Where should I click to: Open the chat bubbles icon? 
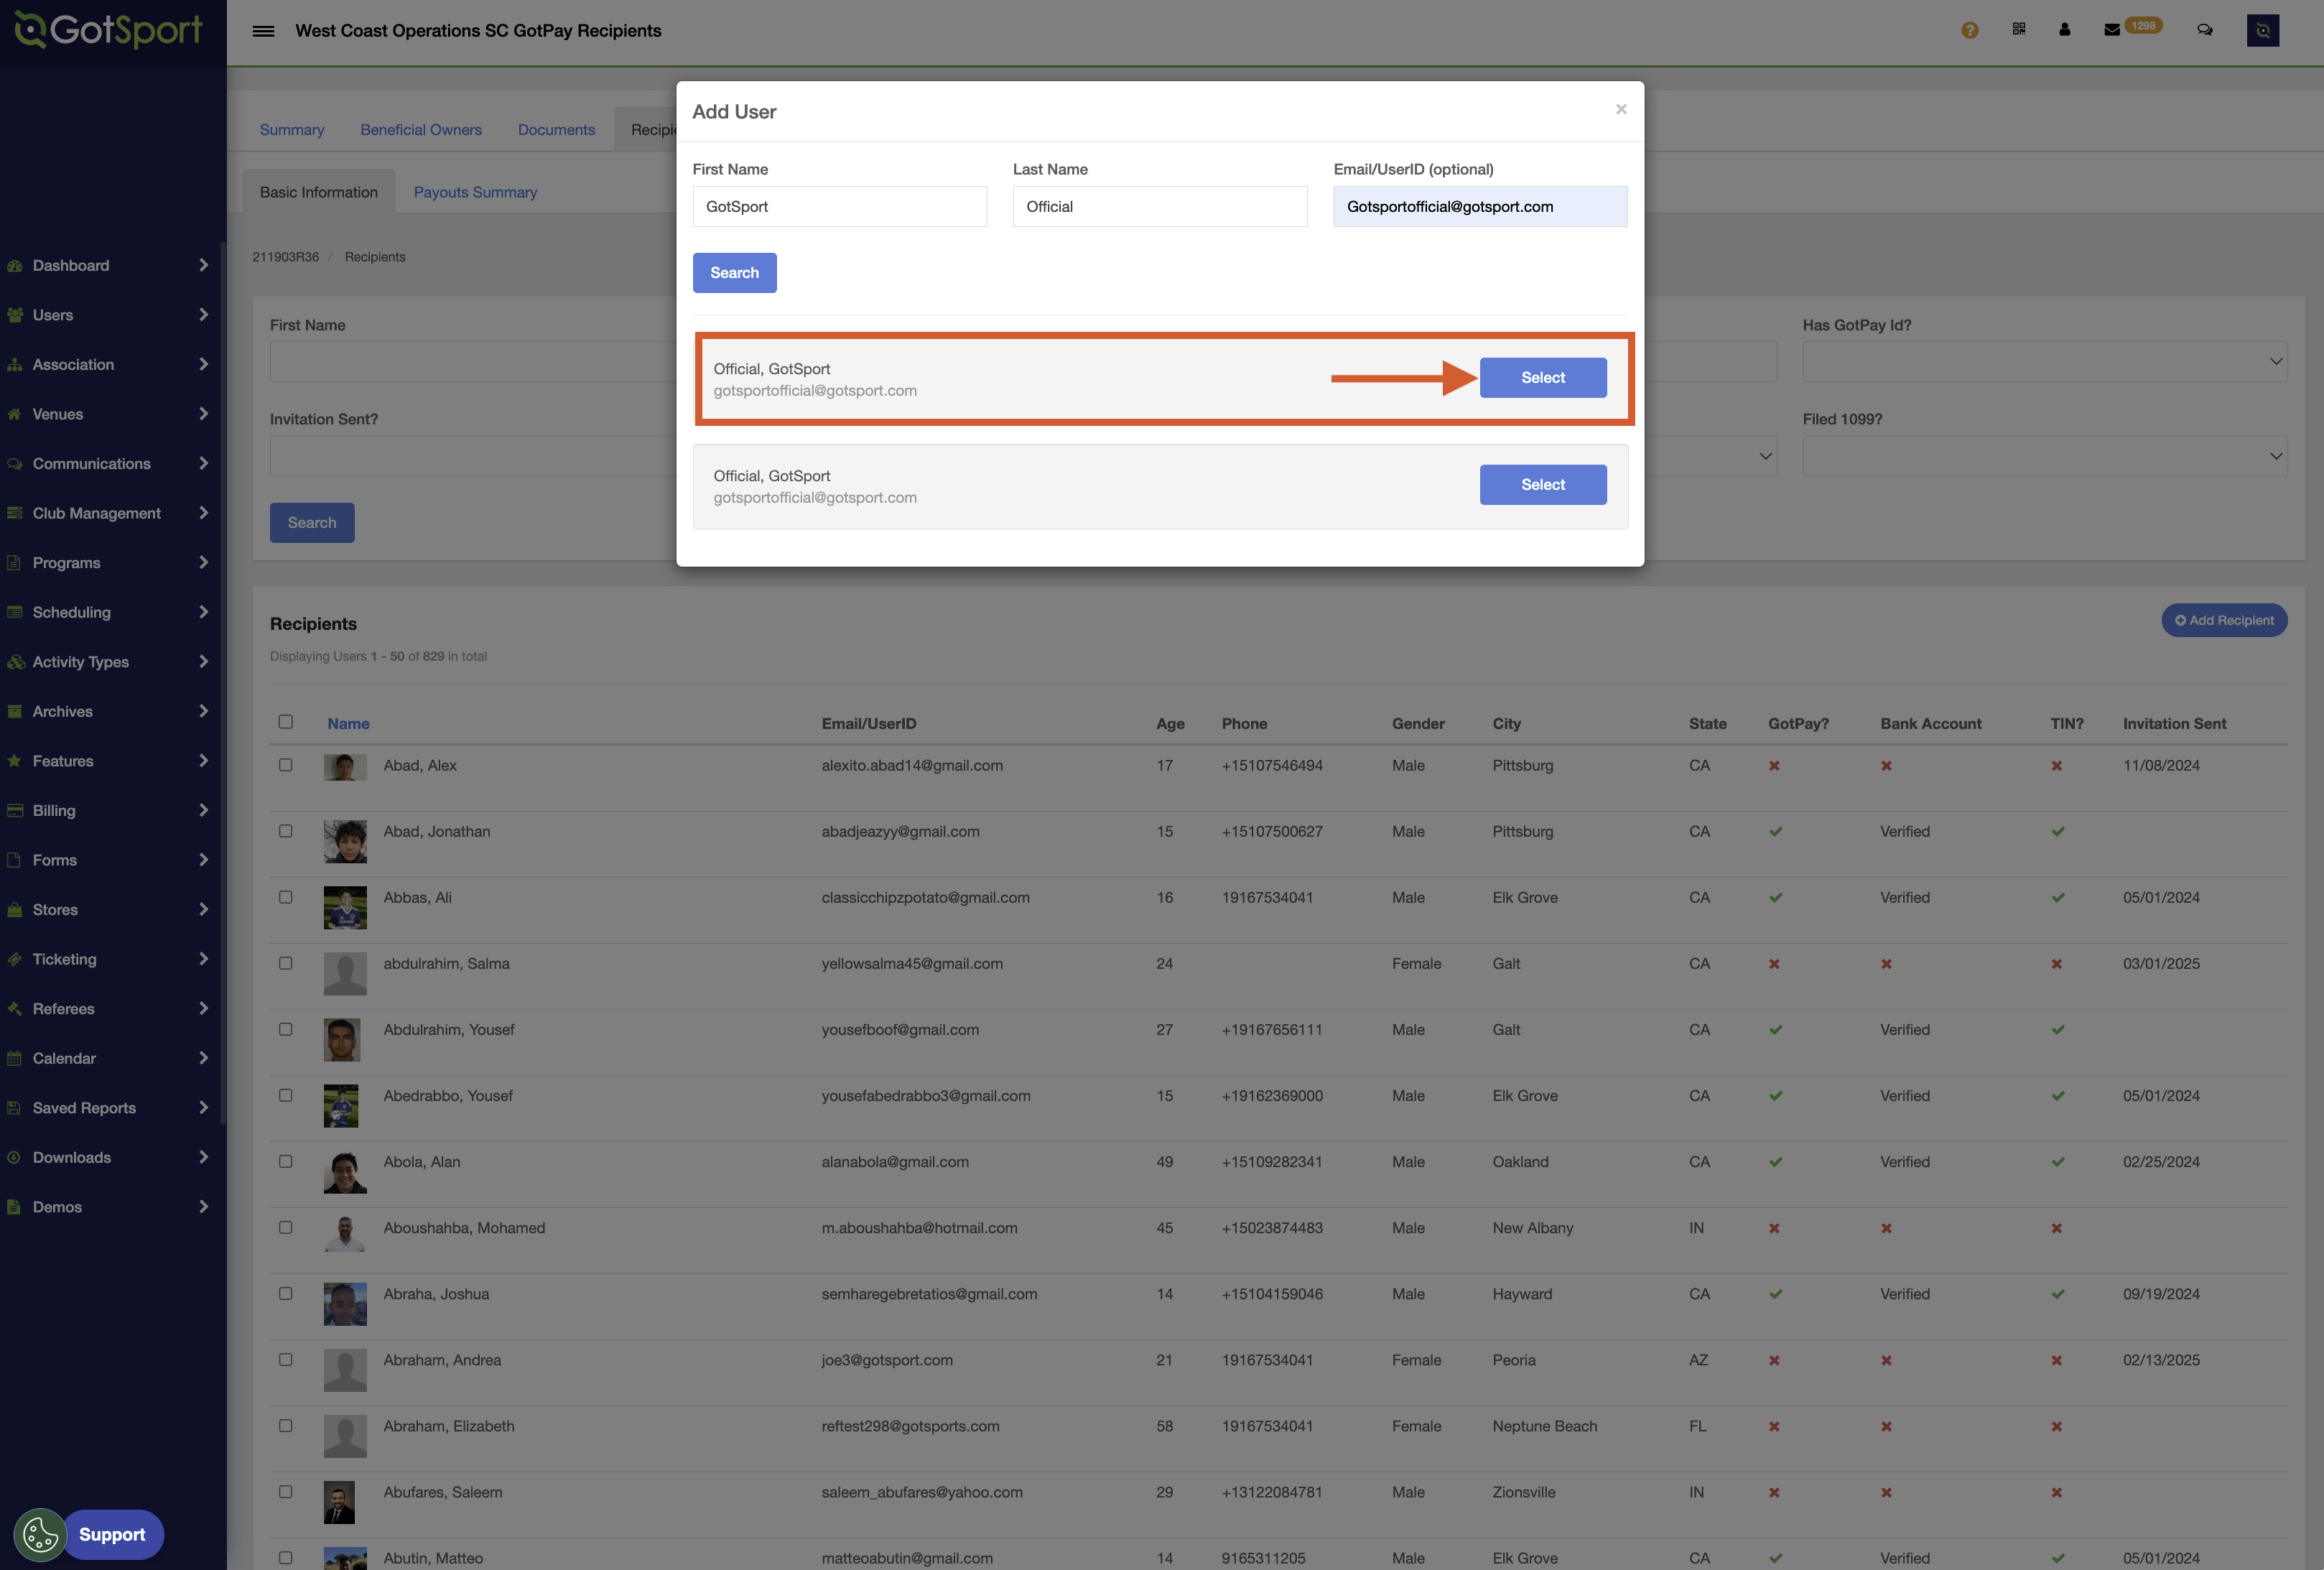(2205, 30)
